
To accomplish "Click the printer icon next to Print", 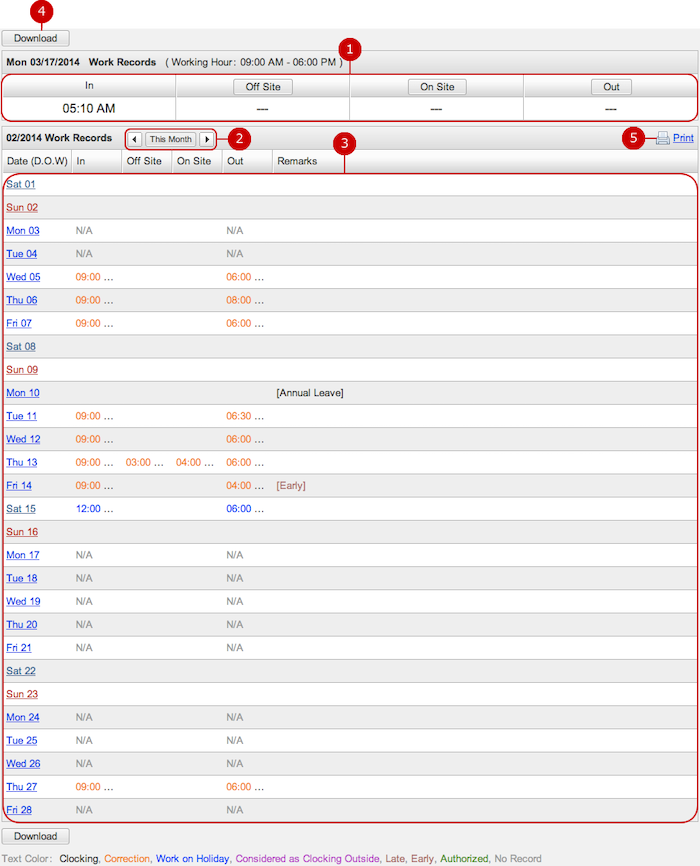I will click(x=662, y=138).
